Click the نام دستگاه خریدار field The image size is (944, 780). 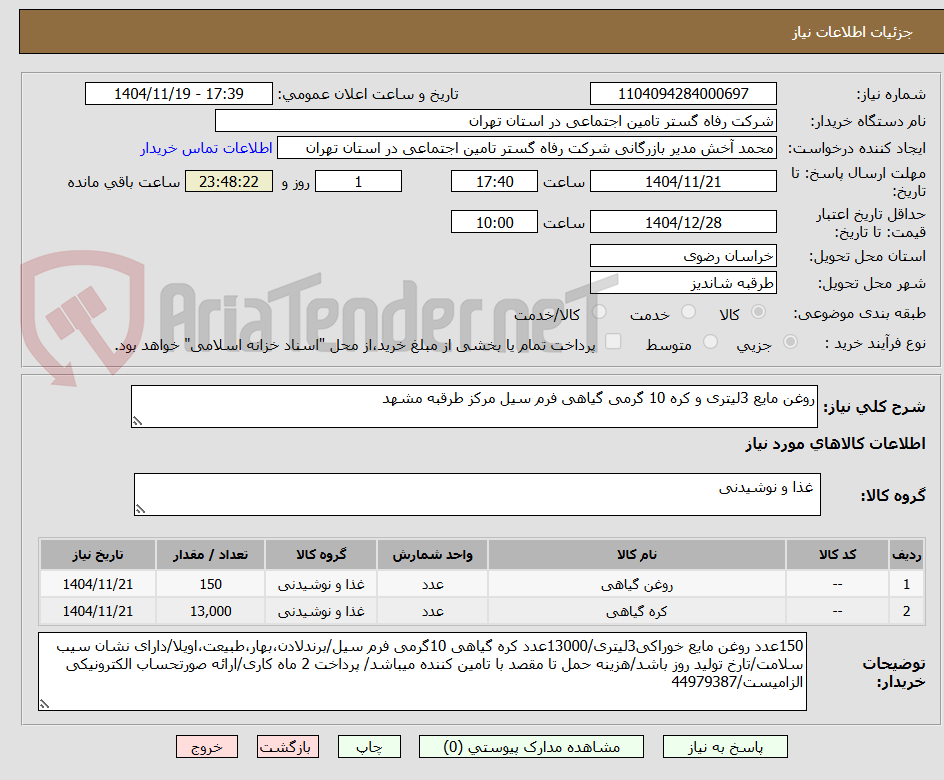[495, 121]
